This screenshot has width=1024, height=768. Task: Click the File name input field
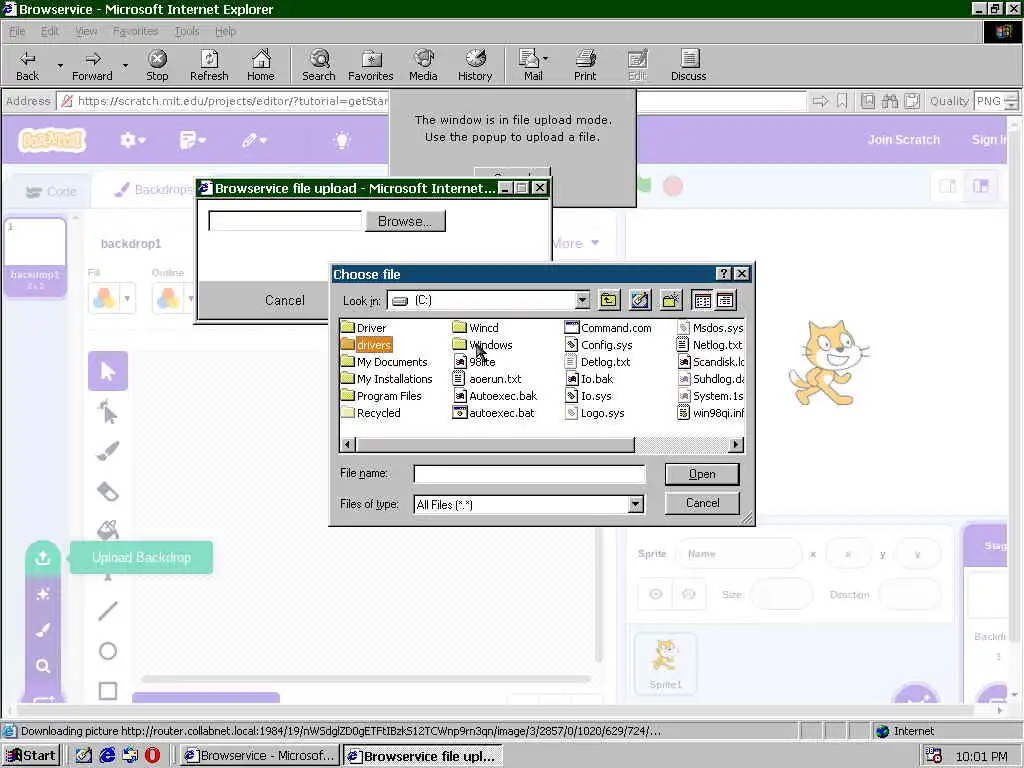click(x=529, y=474)
